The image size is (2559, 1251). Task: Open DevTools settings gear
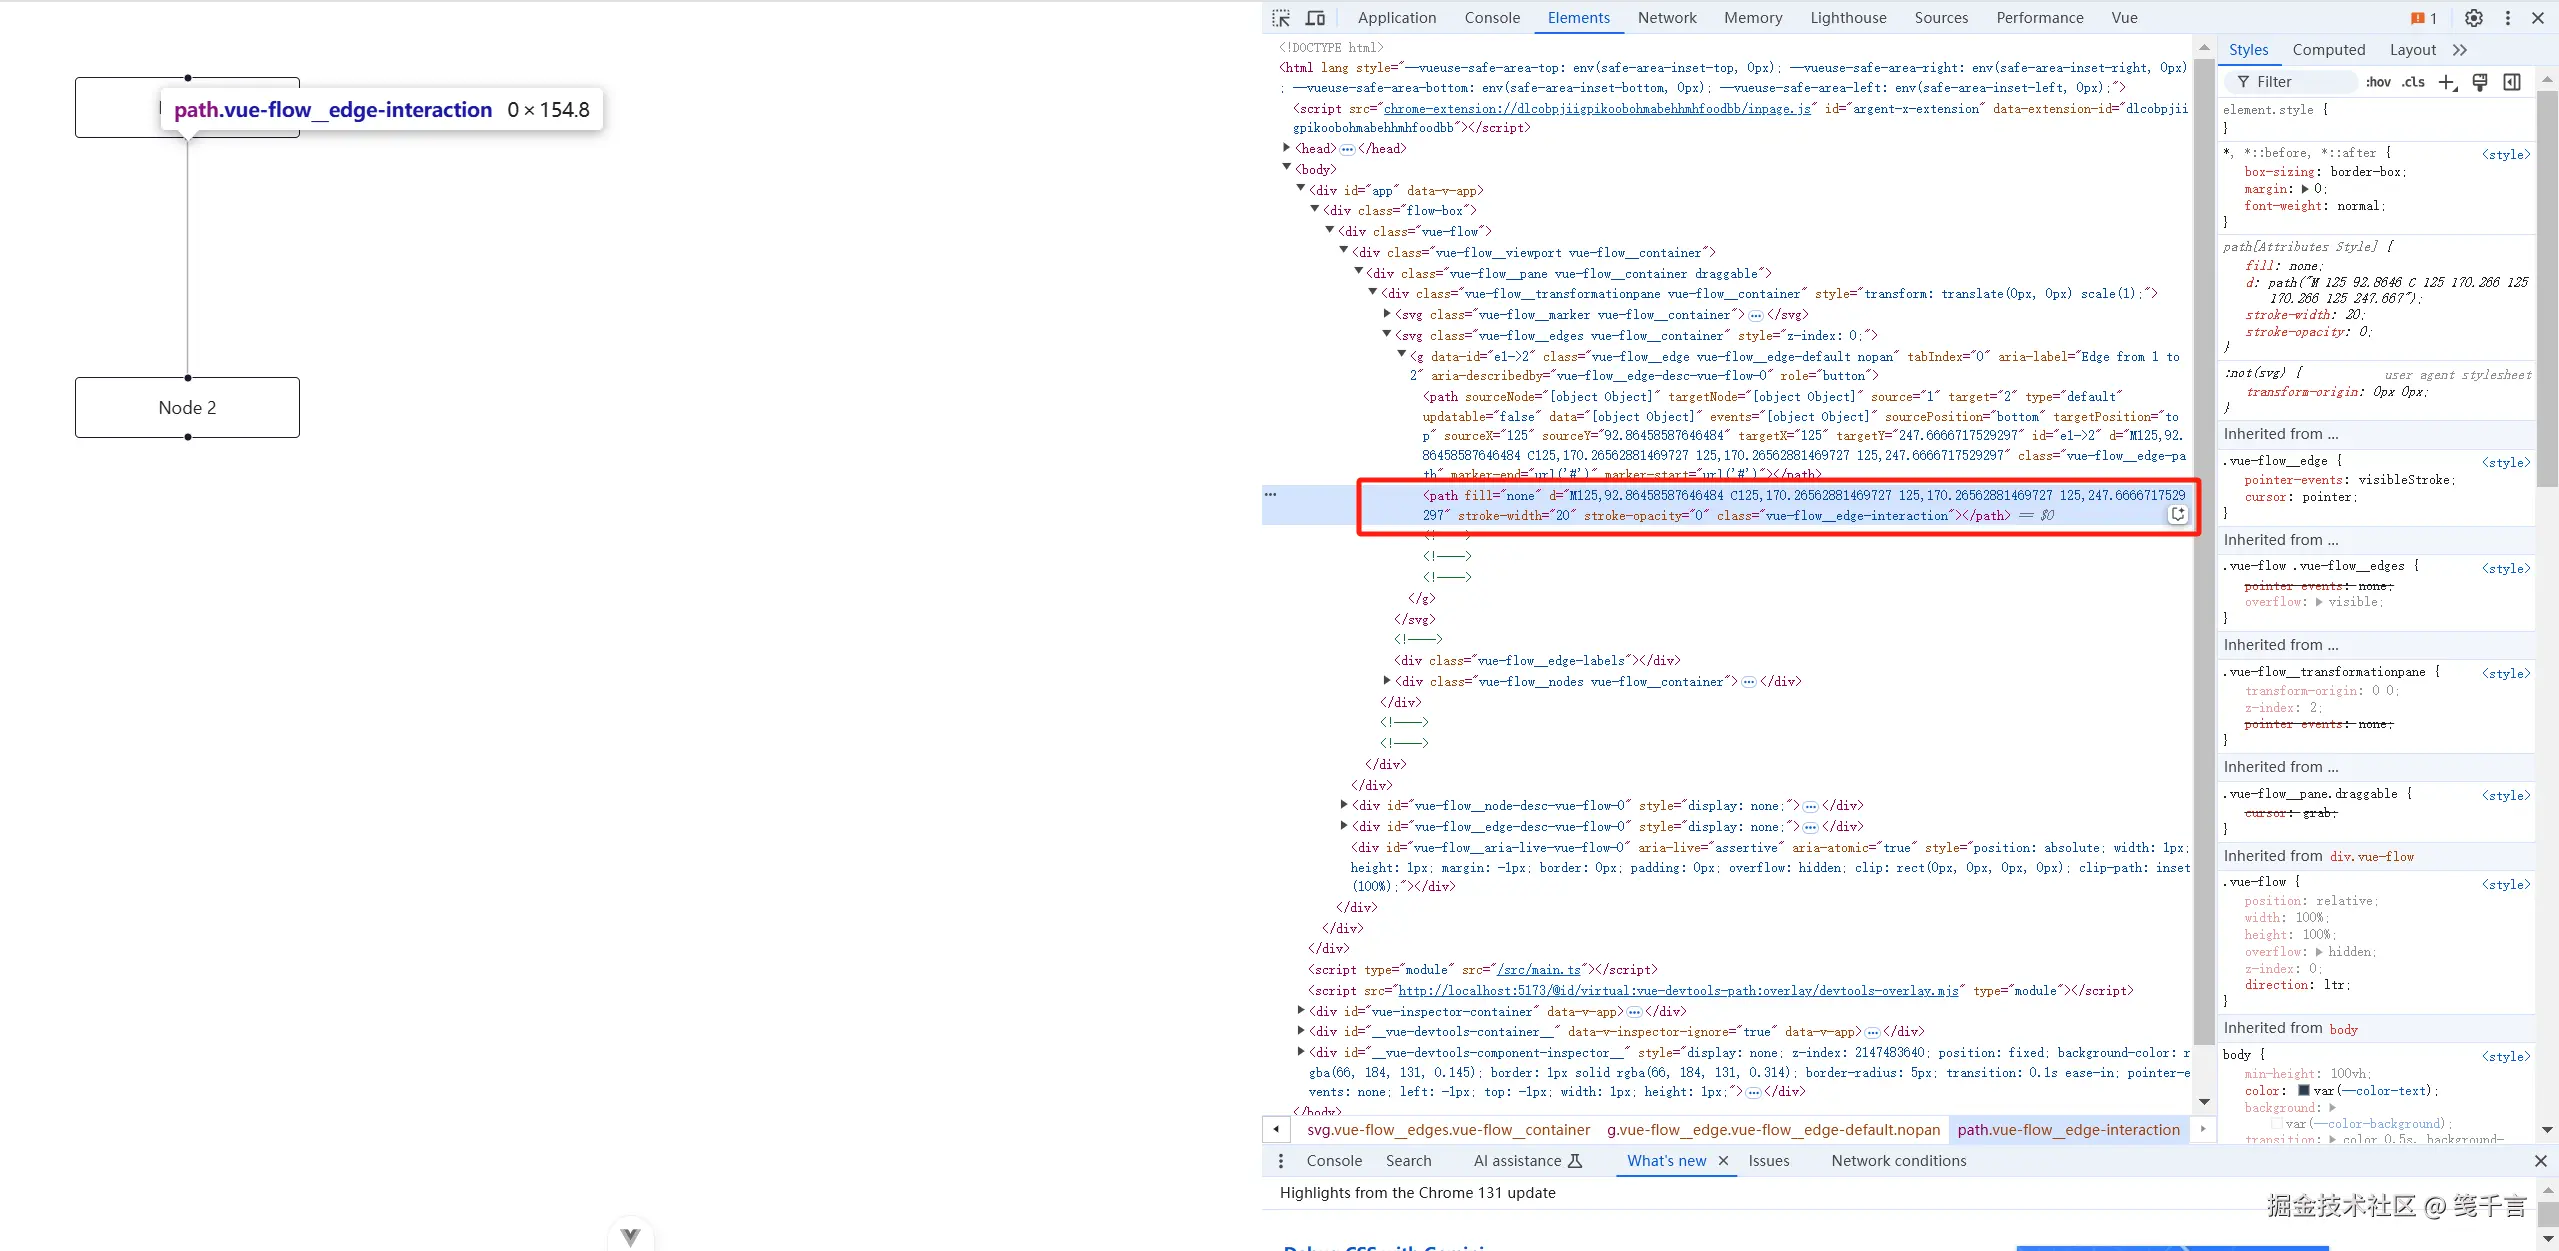(x=2473, y=18)
